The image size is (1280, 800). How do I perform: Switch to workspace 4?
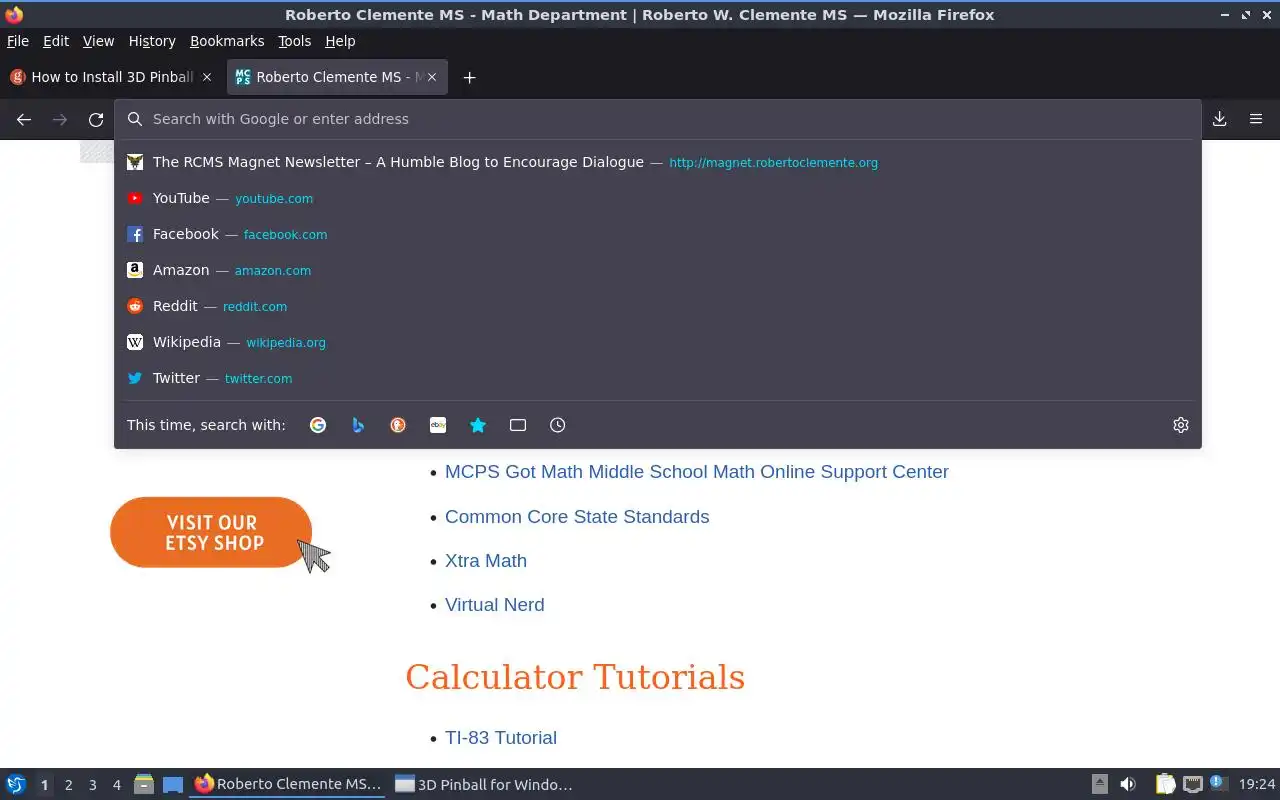tap(116, 785)
